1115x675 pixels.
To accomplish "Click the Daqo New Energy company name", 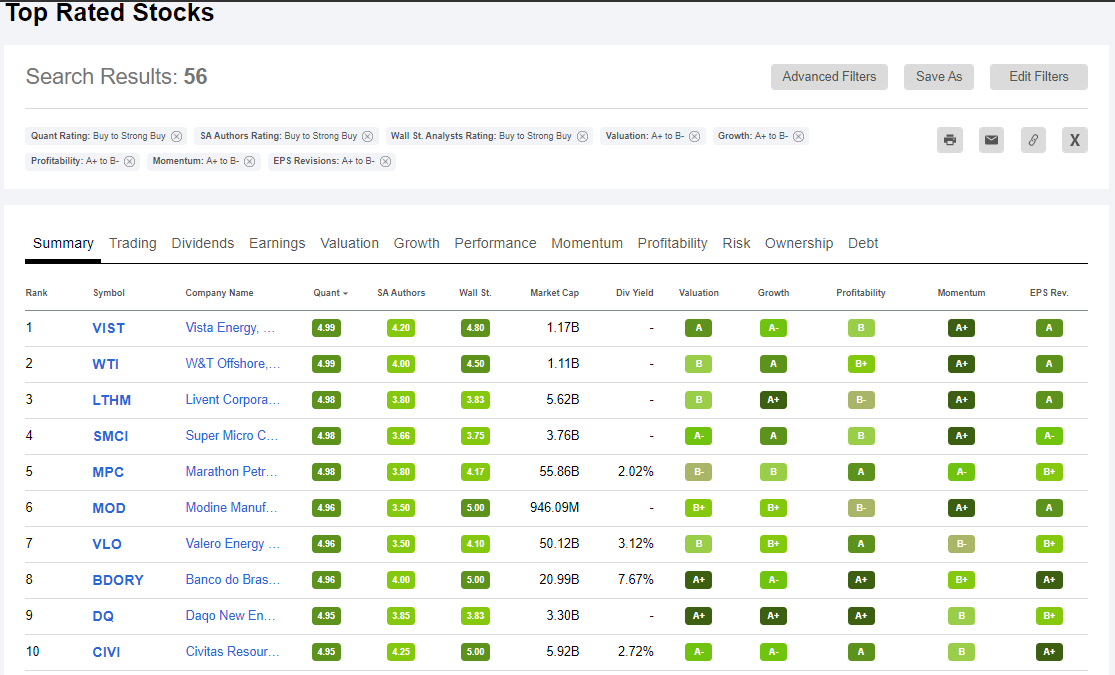I will [x=230, y=615].
